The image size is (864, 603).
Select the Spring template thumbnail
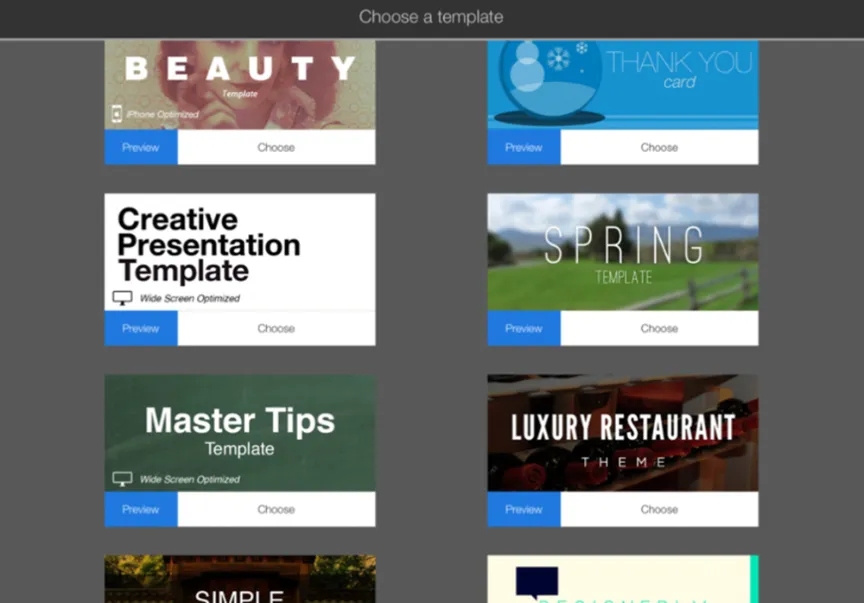click(x=623, y=252)
